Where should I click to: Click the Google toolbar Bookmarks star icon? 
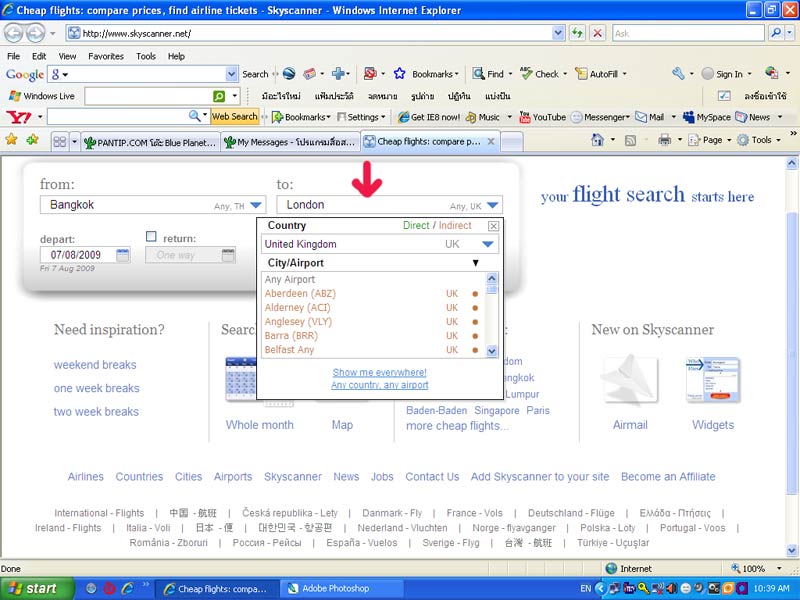pos(399,74)
